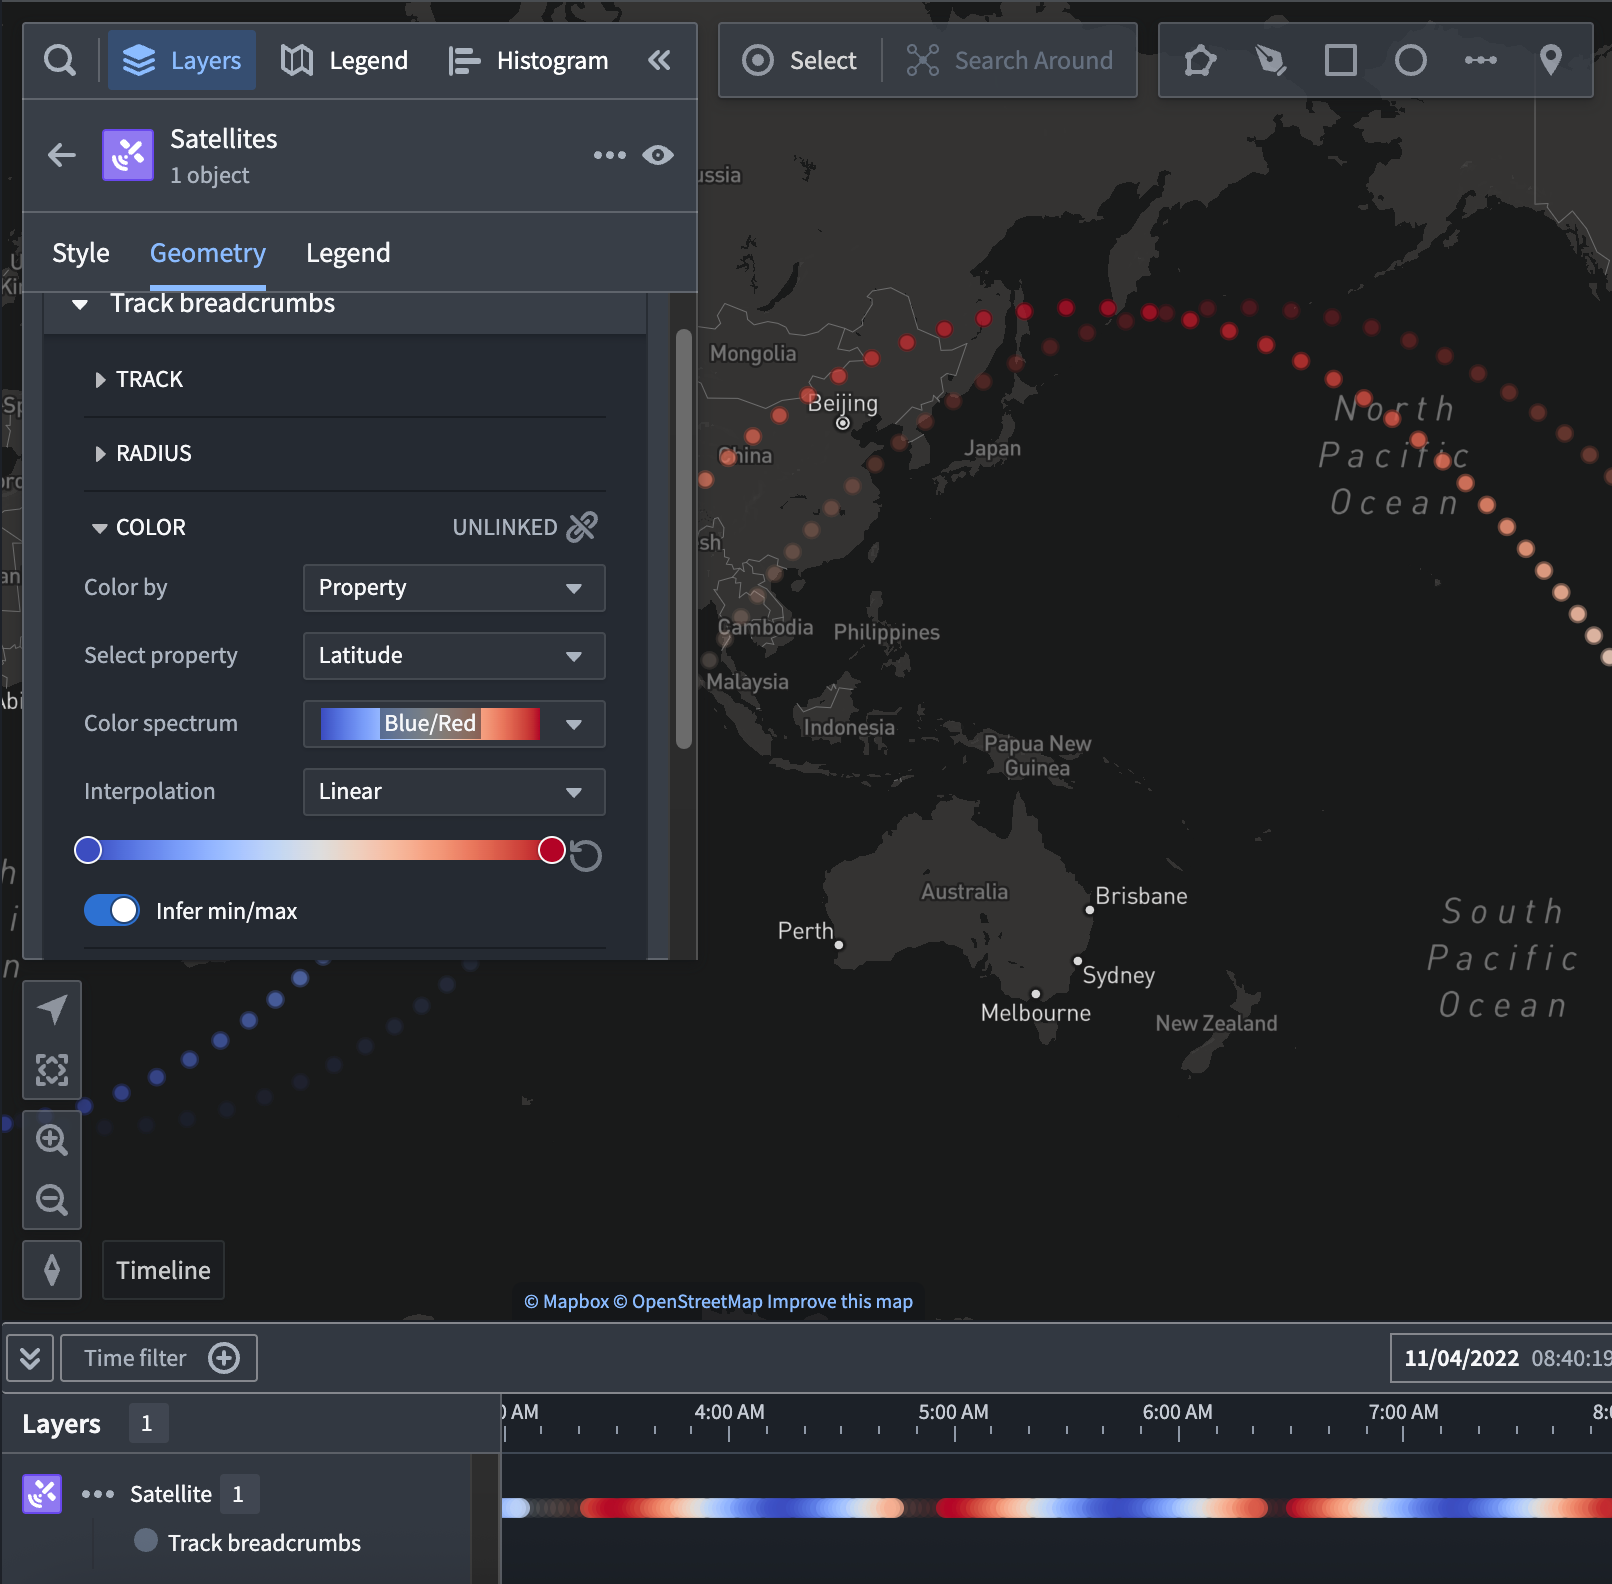Image resolution: width=1612 pixels, height=1584 pixels.
Task: Toggle Satellites layer visibility eye
Action: point(658,155)
